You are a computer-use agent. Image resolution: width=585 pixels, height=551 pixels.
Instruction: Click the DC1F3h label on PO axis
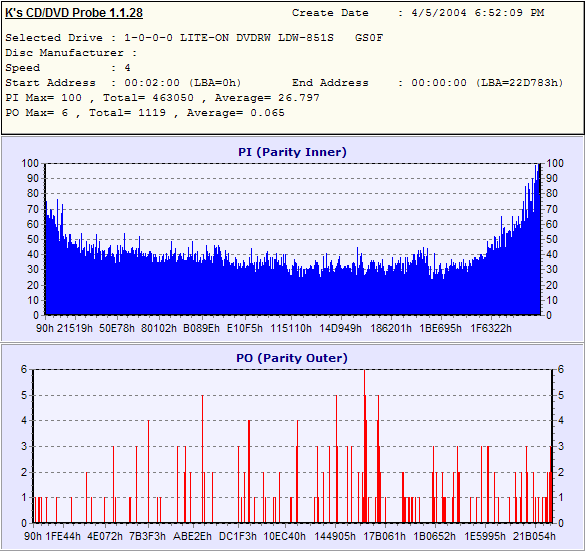click(x=238, y=536)
